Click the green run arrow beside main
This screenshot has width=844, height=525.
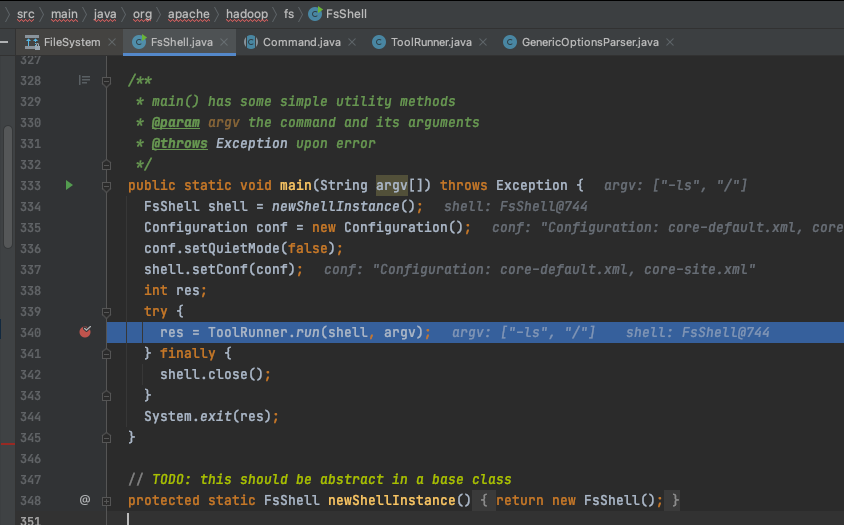[69, 185]
